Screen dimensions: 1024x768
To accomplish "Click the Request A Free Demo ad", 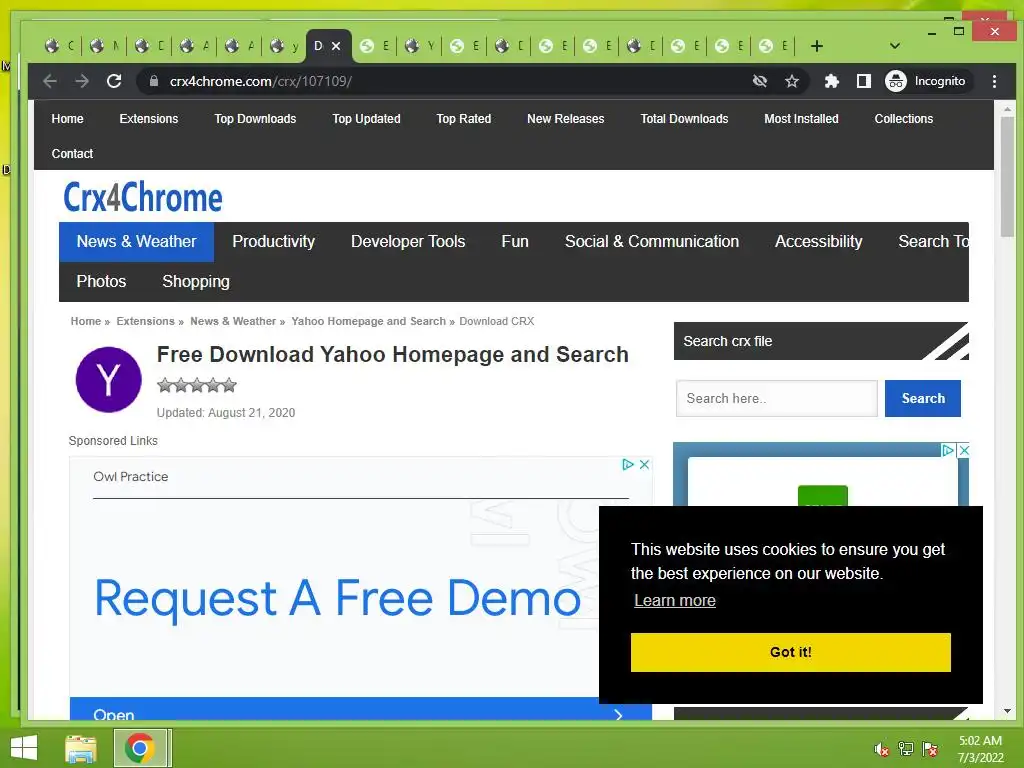I will click(x=338, y=598).
